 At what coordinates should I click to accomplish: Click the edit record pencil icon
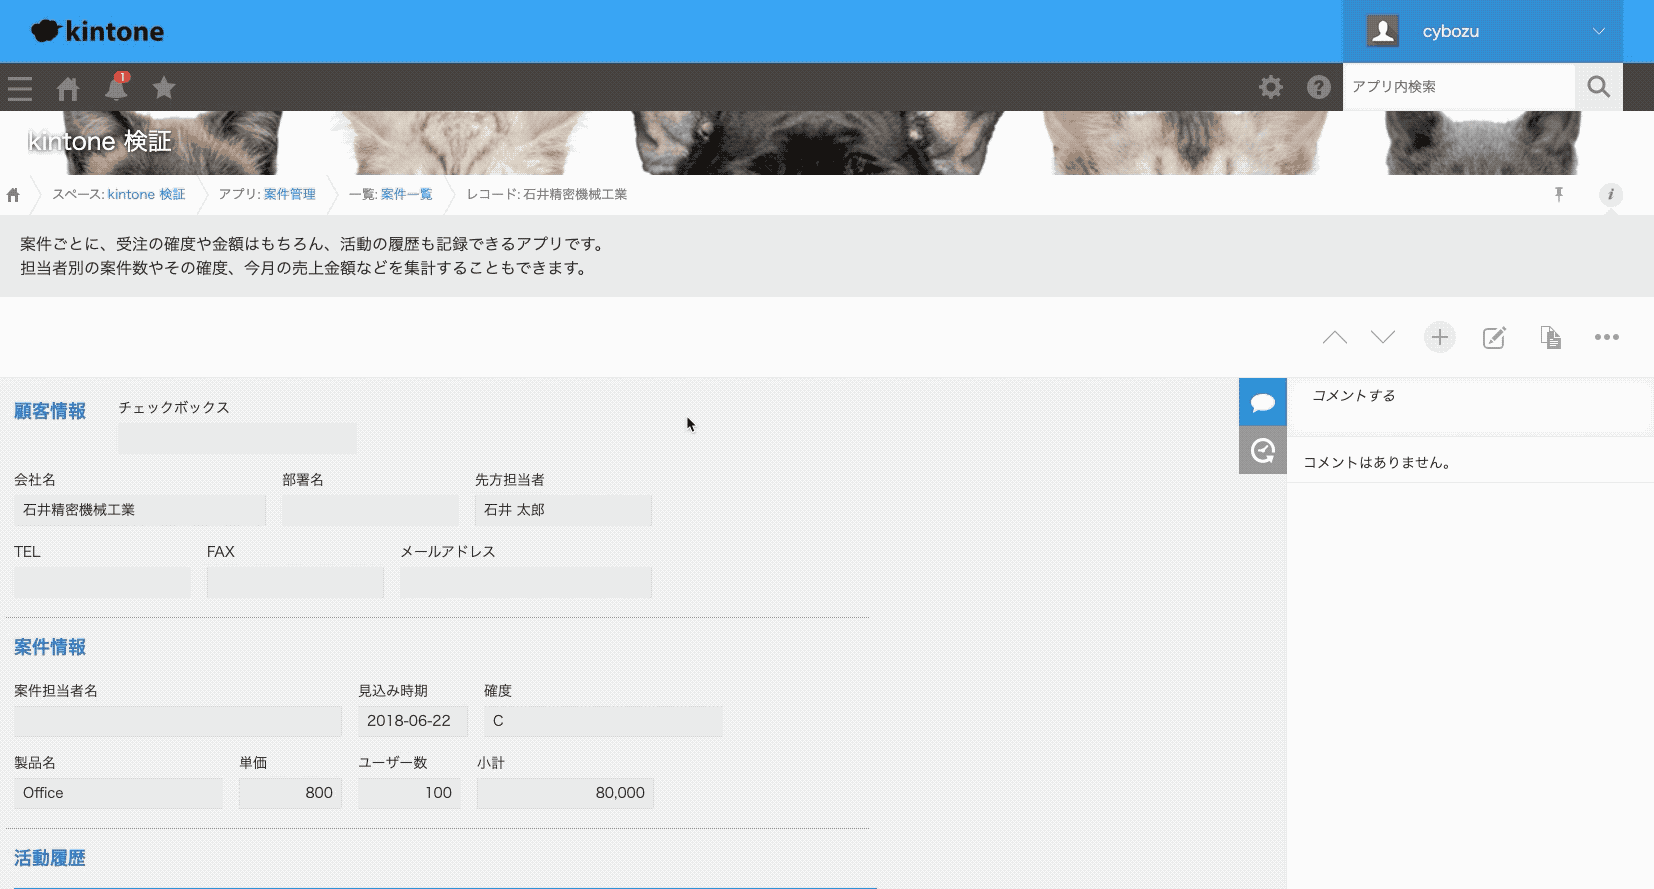(x=1494, y=338)
